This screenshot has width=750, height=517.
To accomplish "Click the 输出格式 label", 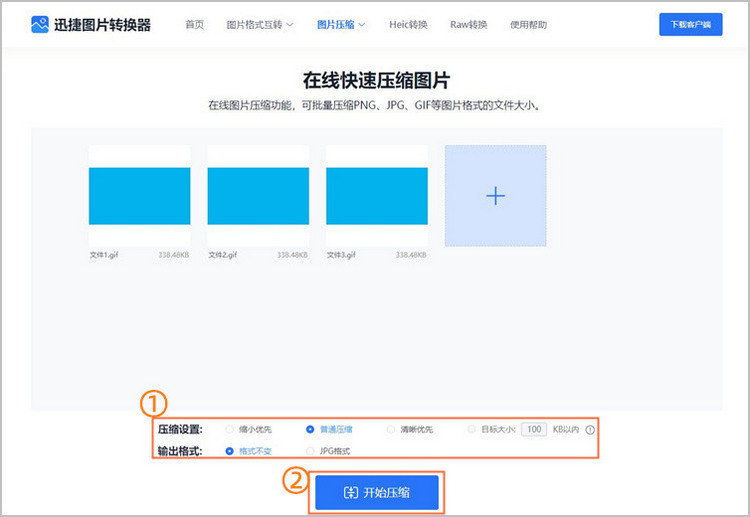I will [180, 451].
